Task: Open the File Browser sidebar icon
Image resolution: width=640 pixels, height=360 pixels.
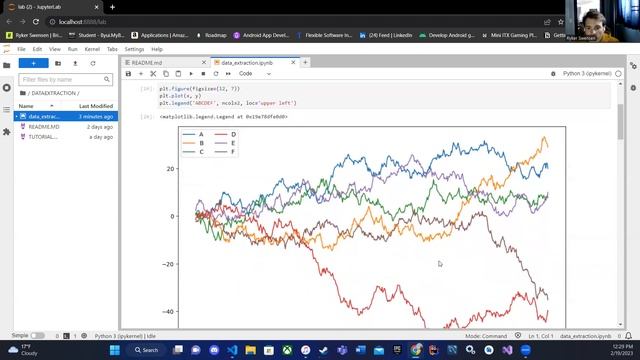Action: (x=7, y=65)
